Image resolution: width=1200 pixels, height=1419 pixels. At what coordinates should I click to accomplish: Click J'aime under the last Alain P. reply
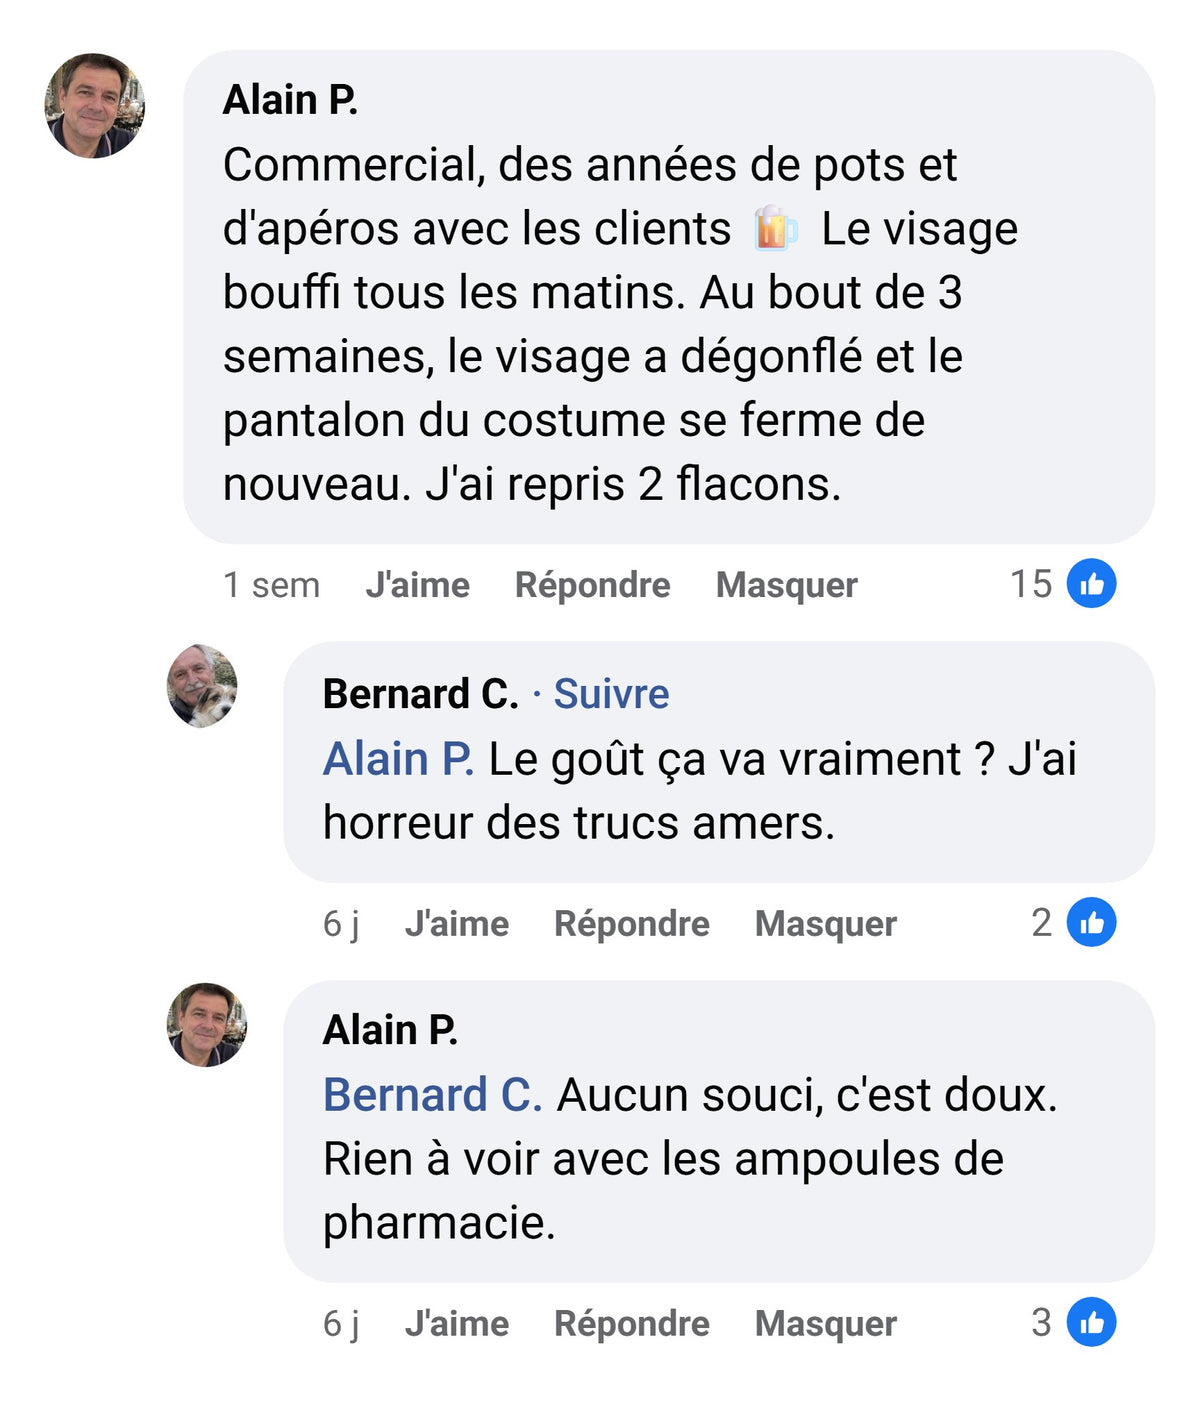[x=456, y=1324]
